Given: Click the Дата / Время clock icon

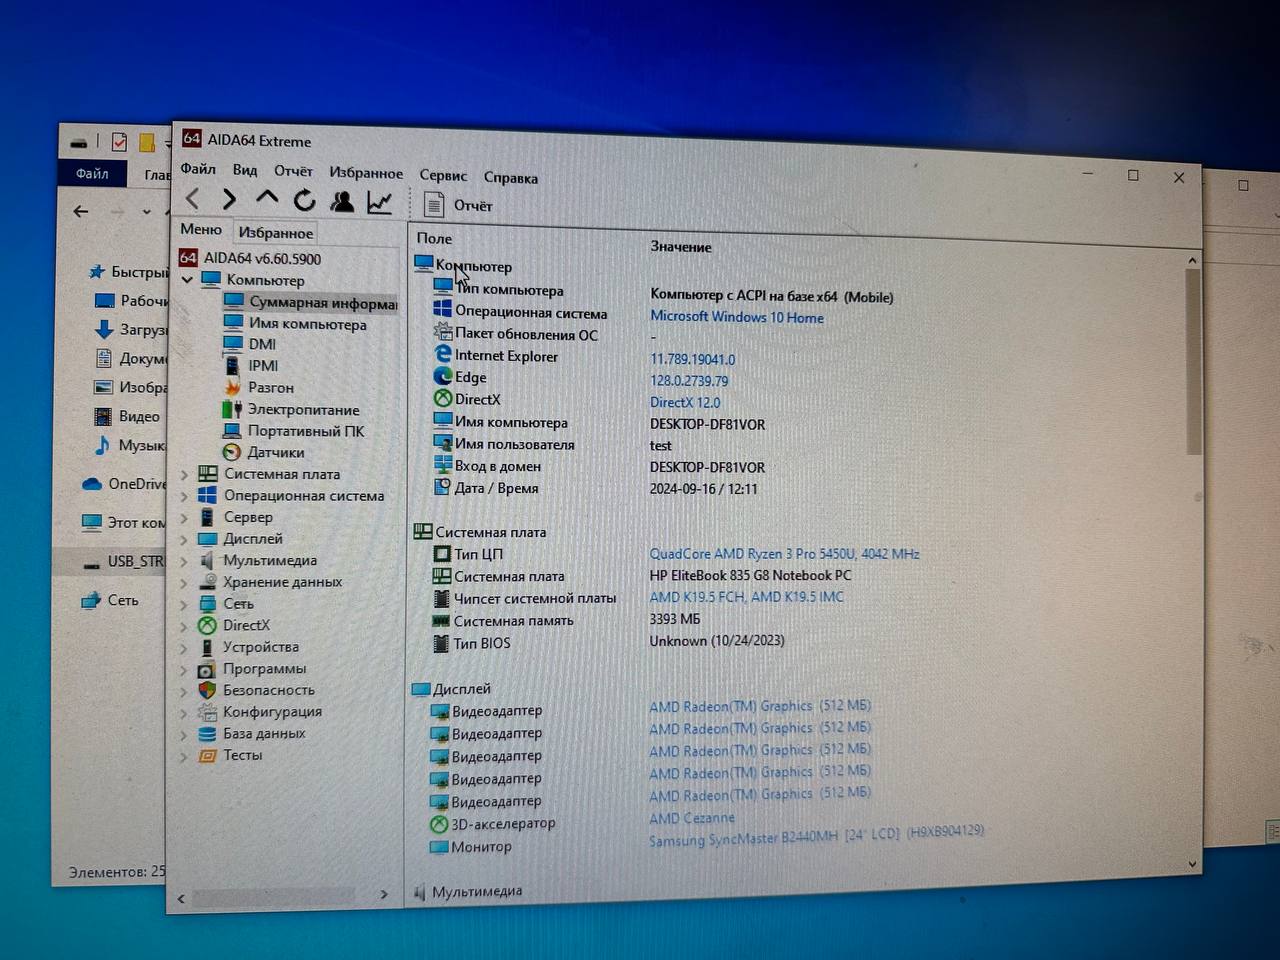Looking at the screenshot, I should [442, 487].
